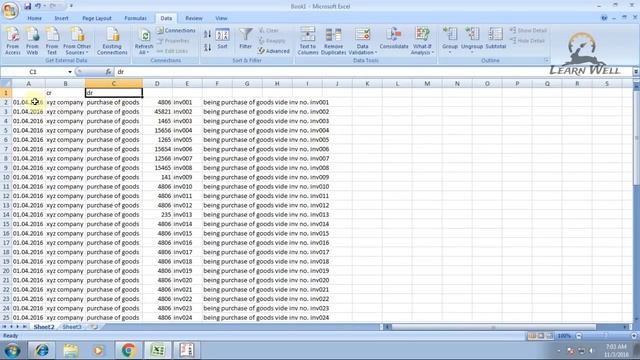
Task: Click Hide Detail in Outline
Action: coord(527,41)
